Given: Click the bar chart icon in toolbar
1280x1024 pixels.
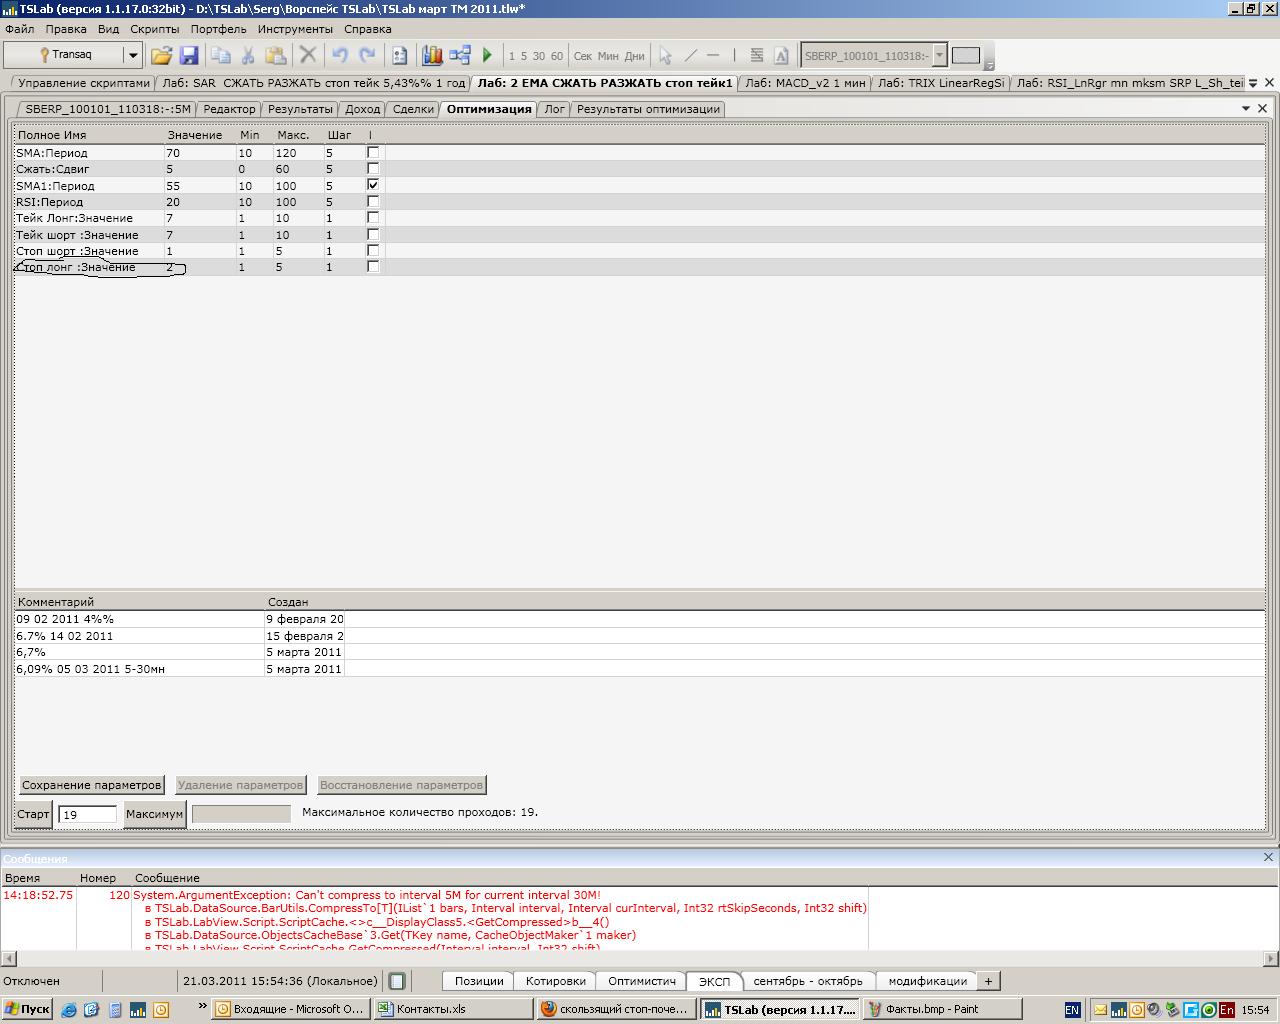Looking at the screenshot, I should [432, 56].
